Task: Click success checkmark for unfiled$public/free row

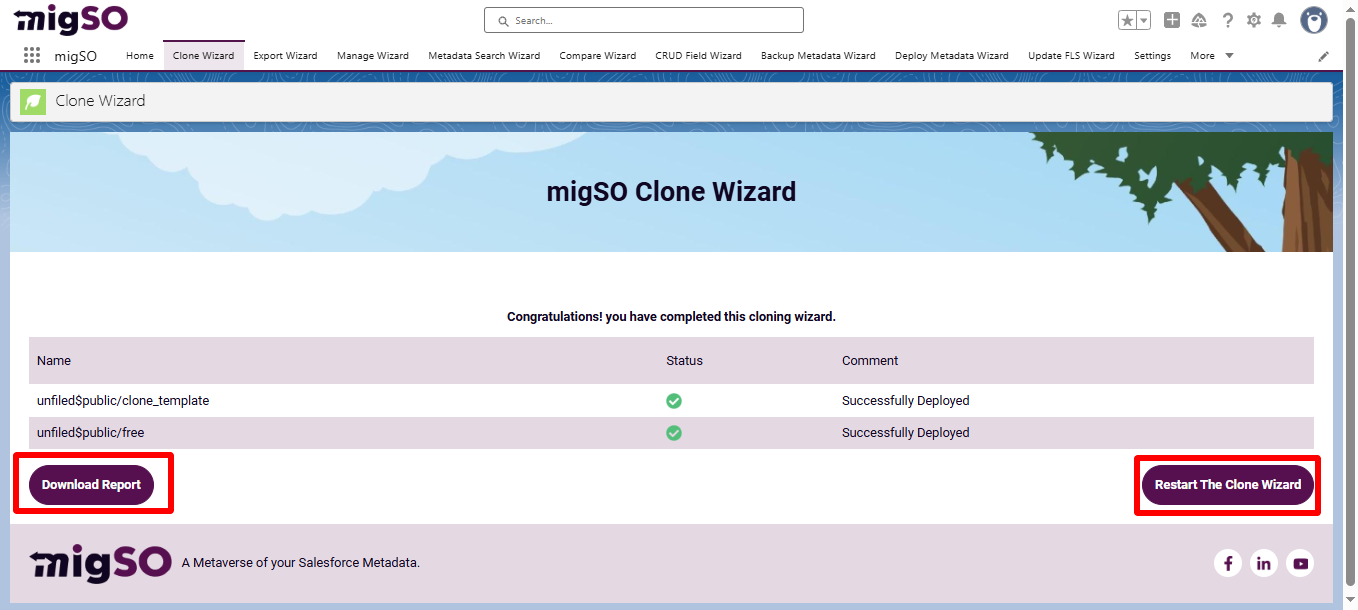Action: [674, 433]
